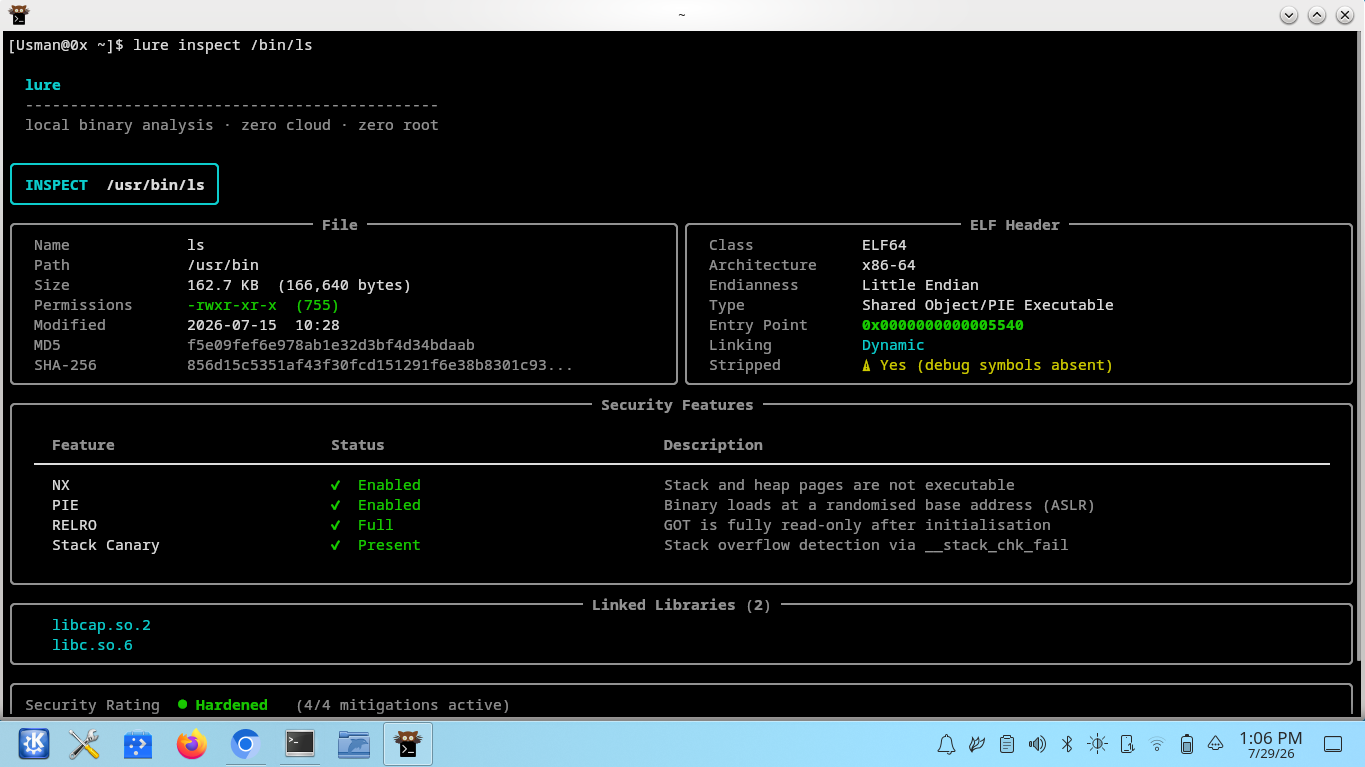Click the green check mark in the RELRO row
The height and width of the screenshot is (767, 1365).
point(336,525)
